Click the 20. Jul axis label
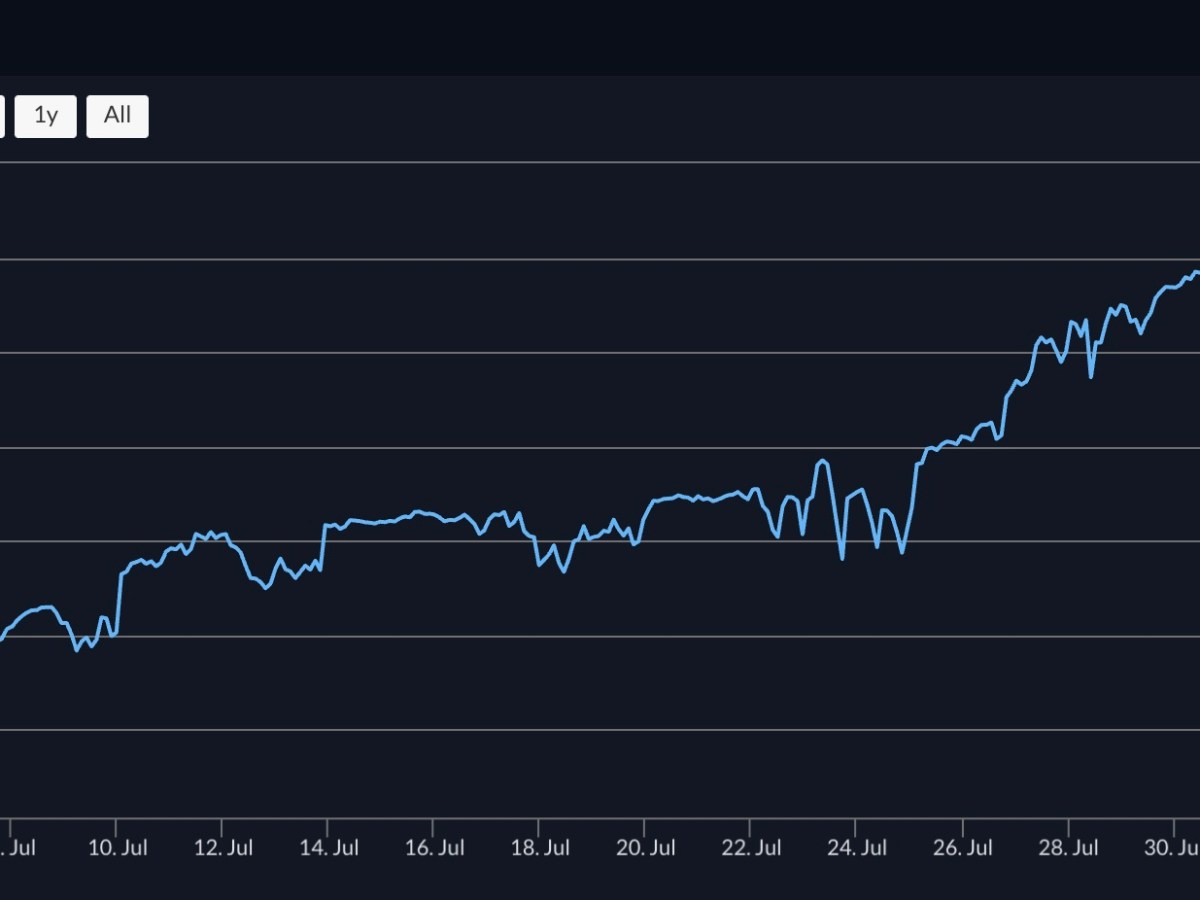1200x900 pixels. tap(646, 847)
